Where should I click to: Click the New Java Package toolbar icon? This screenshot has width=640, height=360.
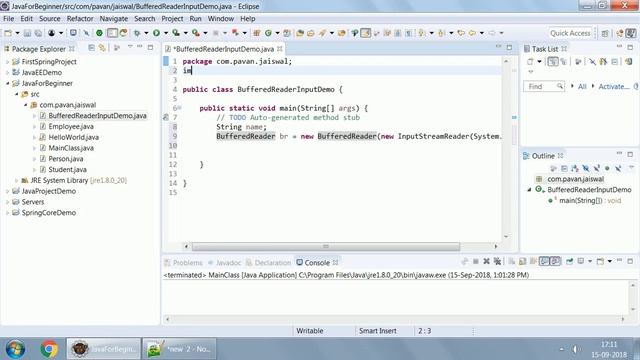[257, 33]
